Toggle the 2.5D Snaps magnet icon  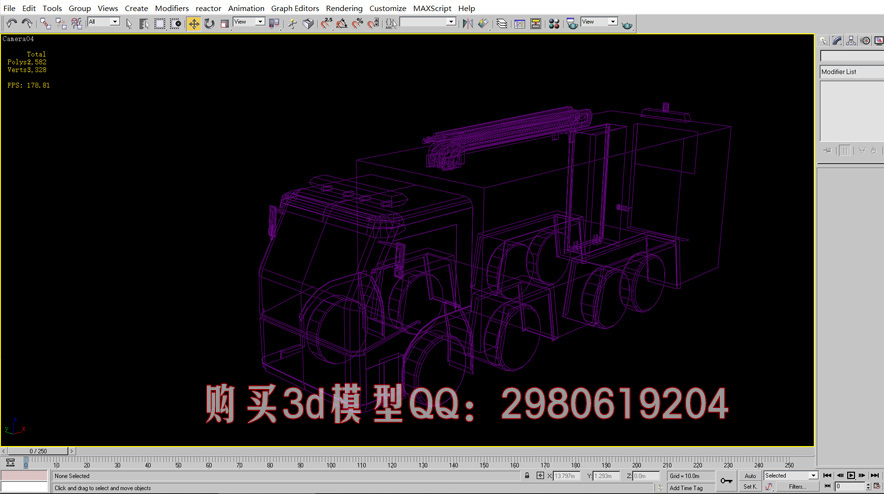click(326, 23)
